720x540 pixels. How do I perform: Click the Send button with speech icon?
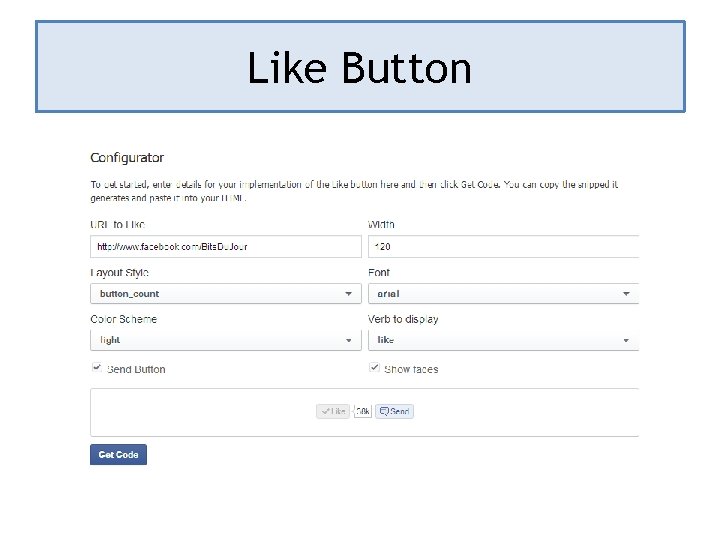394,411
